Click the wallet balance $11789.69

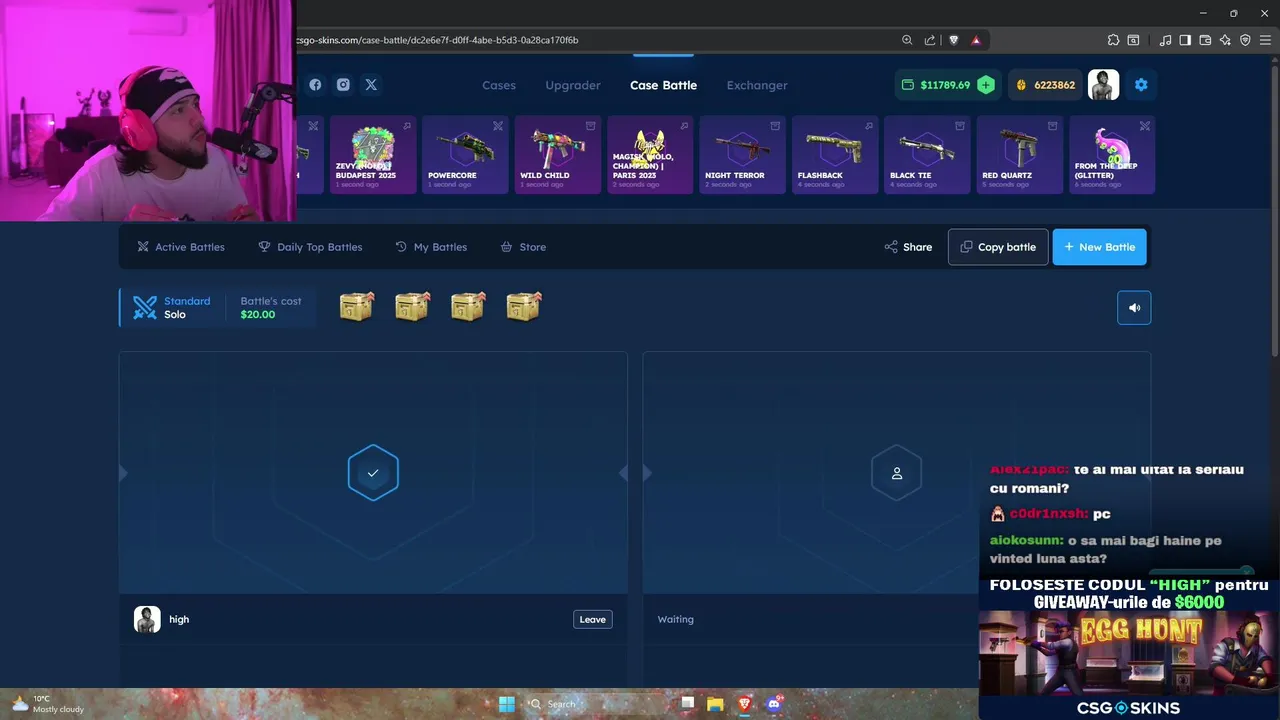(x=936, y=85)
